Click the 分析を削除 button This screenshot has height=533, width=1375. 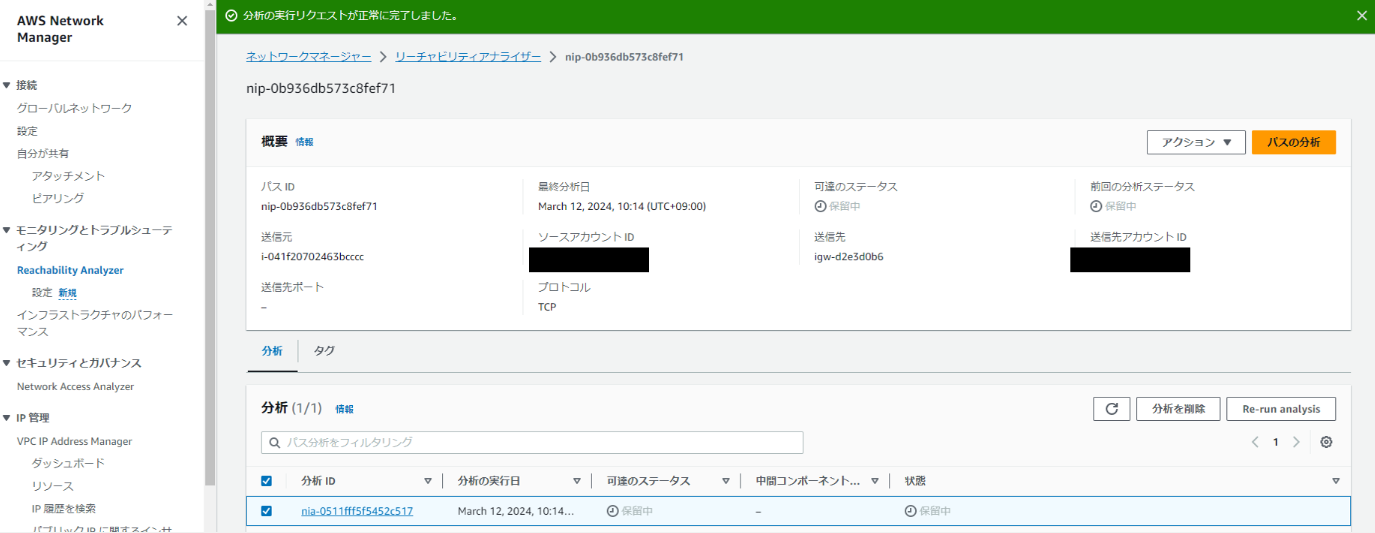[1178, 409]
